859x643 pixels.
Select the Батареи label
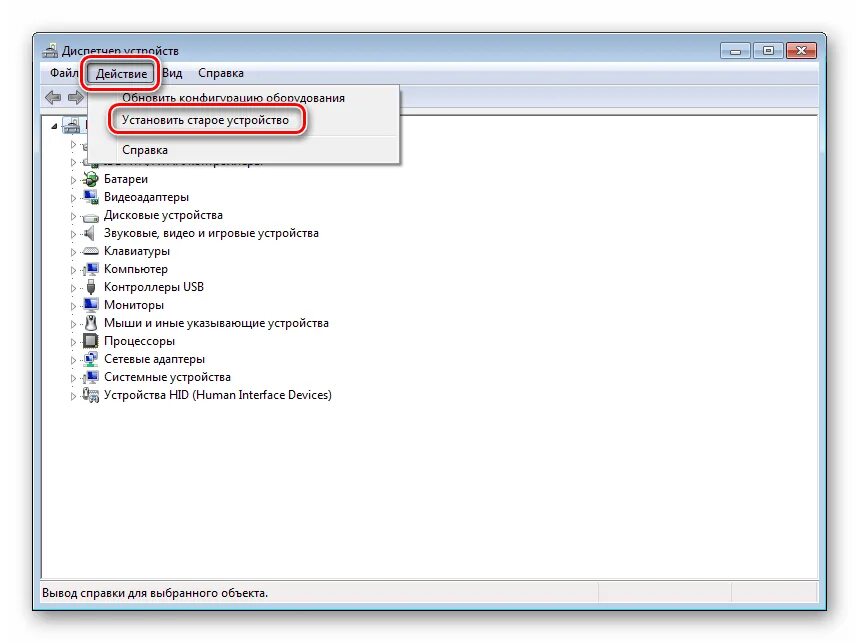(125, 179)
